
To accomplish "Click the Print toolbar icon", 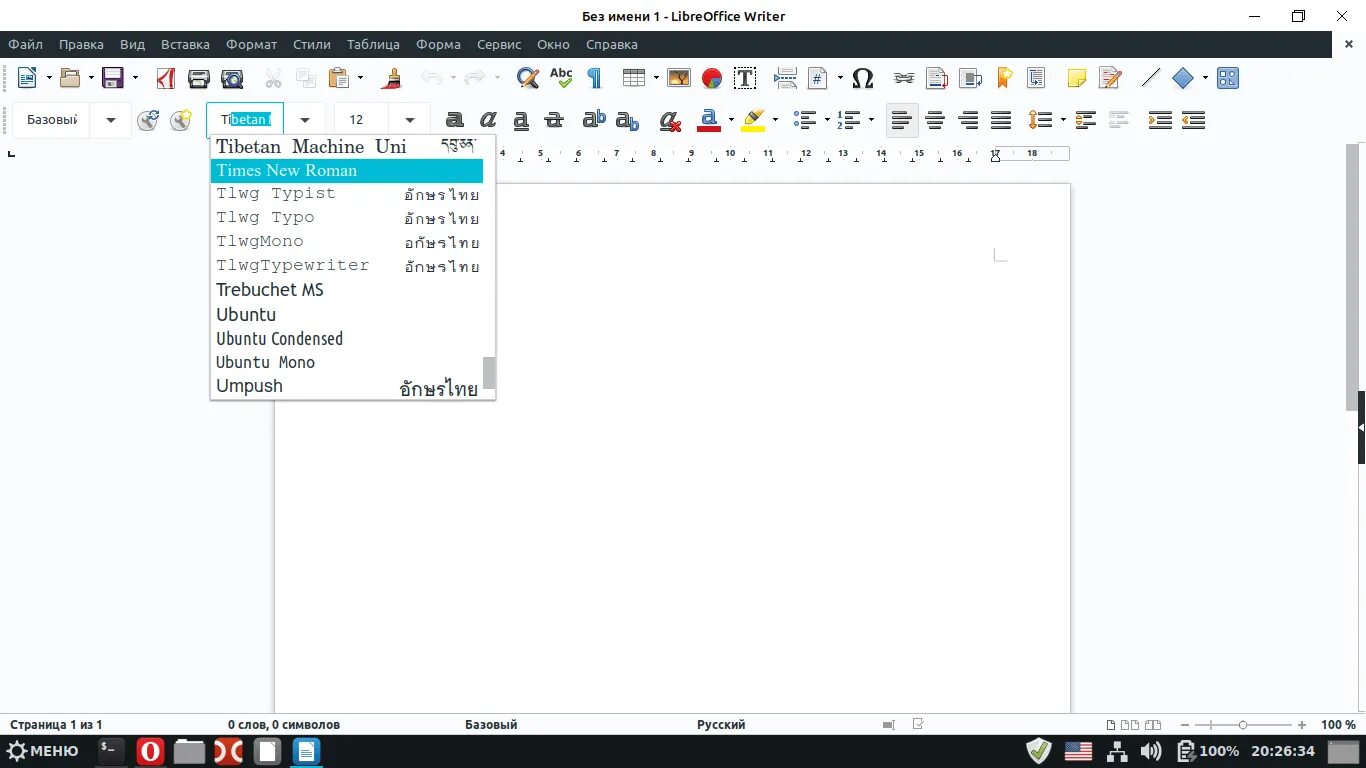I will [199, 78].
